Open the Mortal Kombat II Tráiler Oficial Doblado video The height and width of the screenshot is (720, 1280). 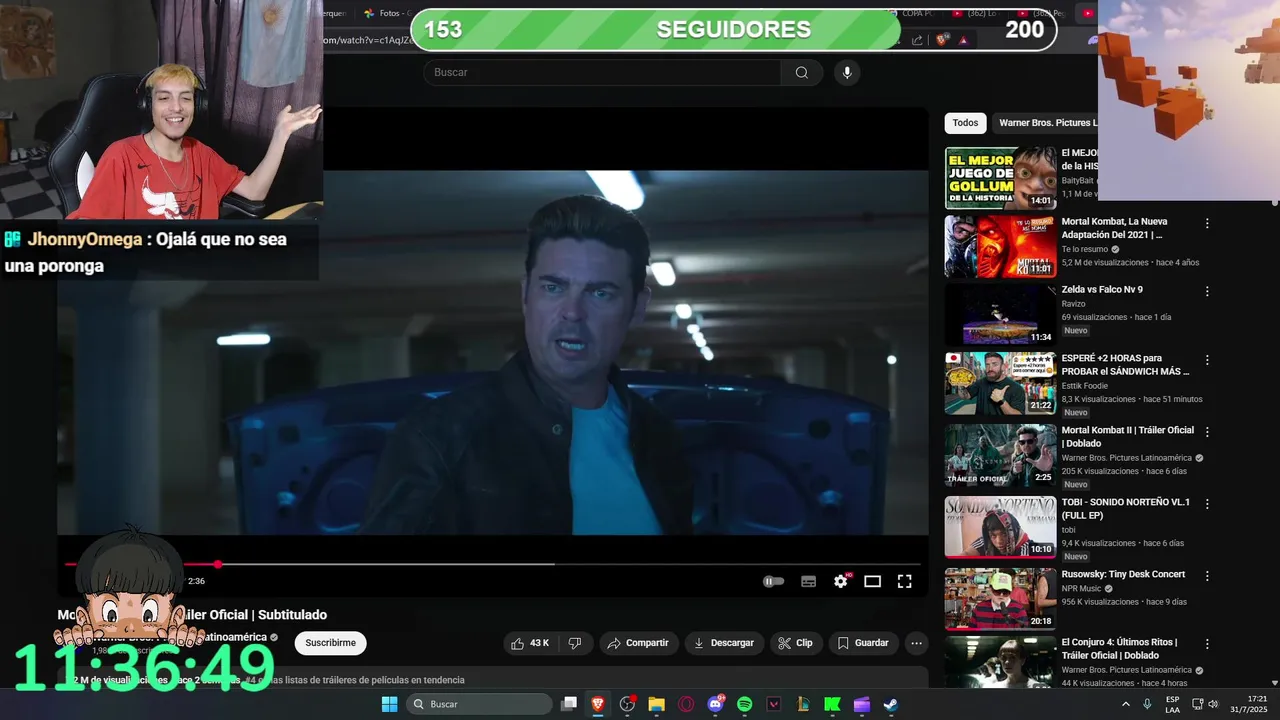1127,437
